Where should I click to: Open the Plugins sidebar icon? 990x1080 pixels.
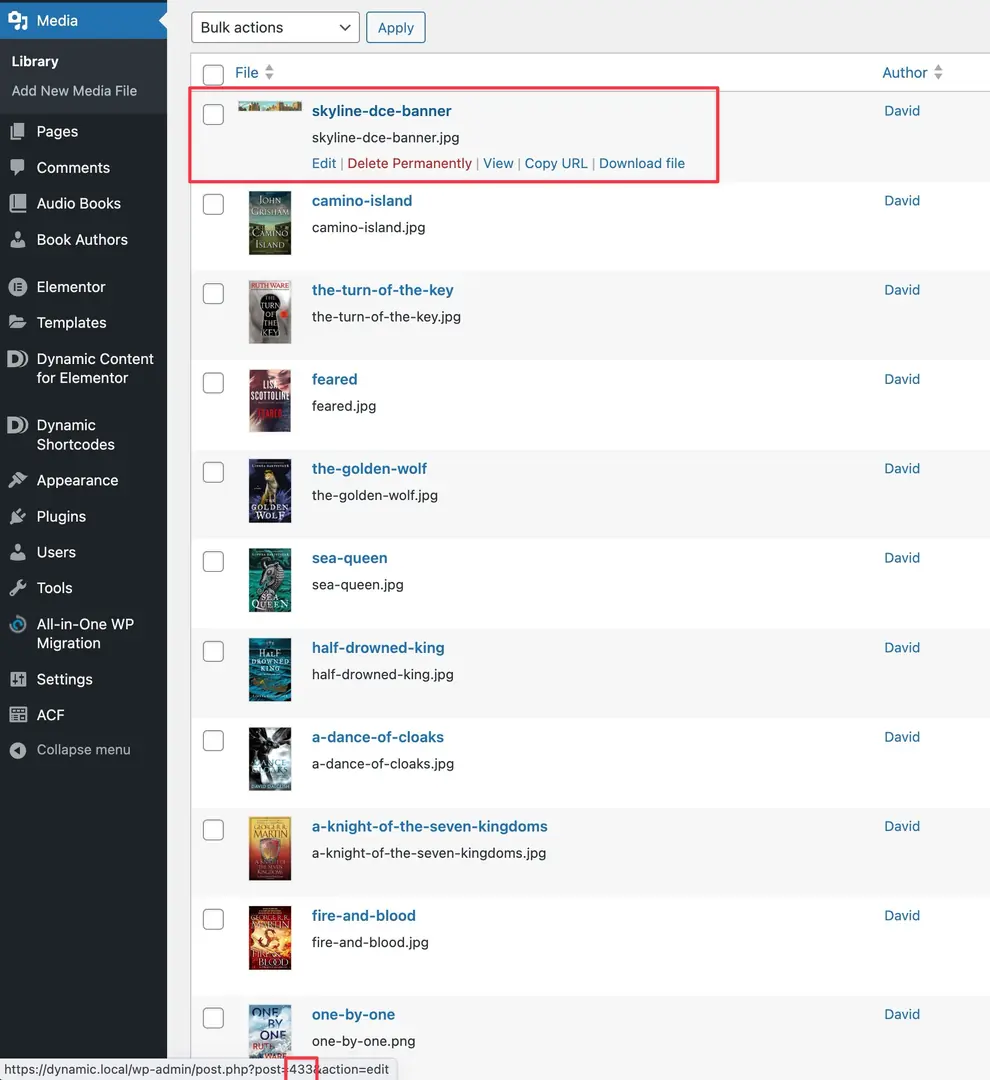pos(18,516)
